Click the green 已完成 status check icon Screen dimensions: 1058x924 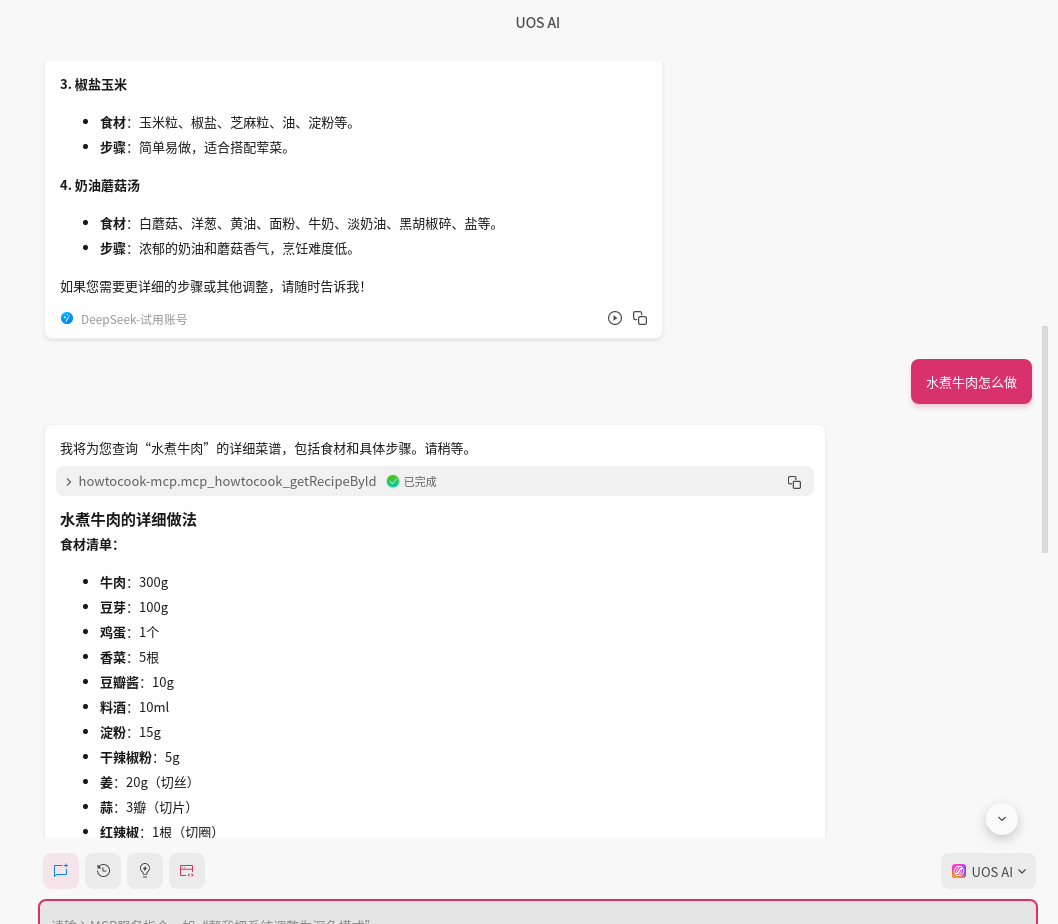tap(393, 481)
